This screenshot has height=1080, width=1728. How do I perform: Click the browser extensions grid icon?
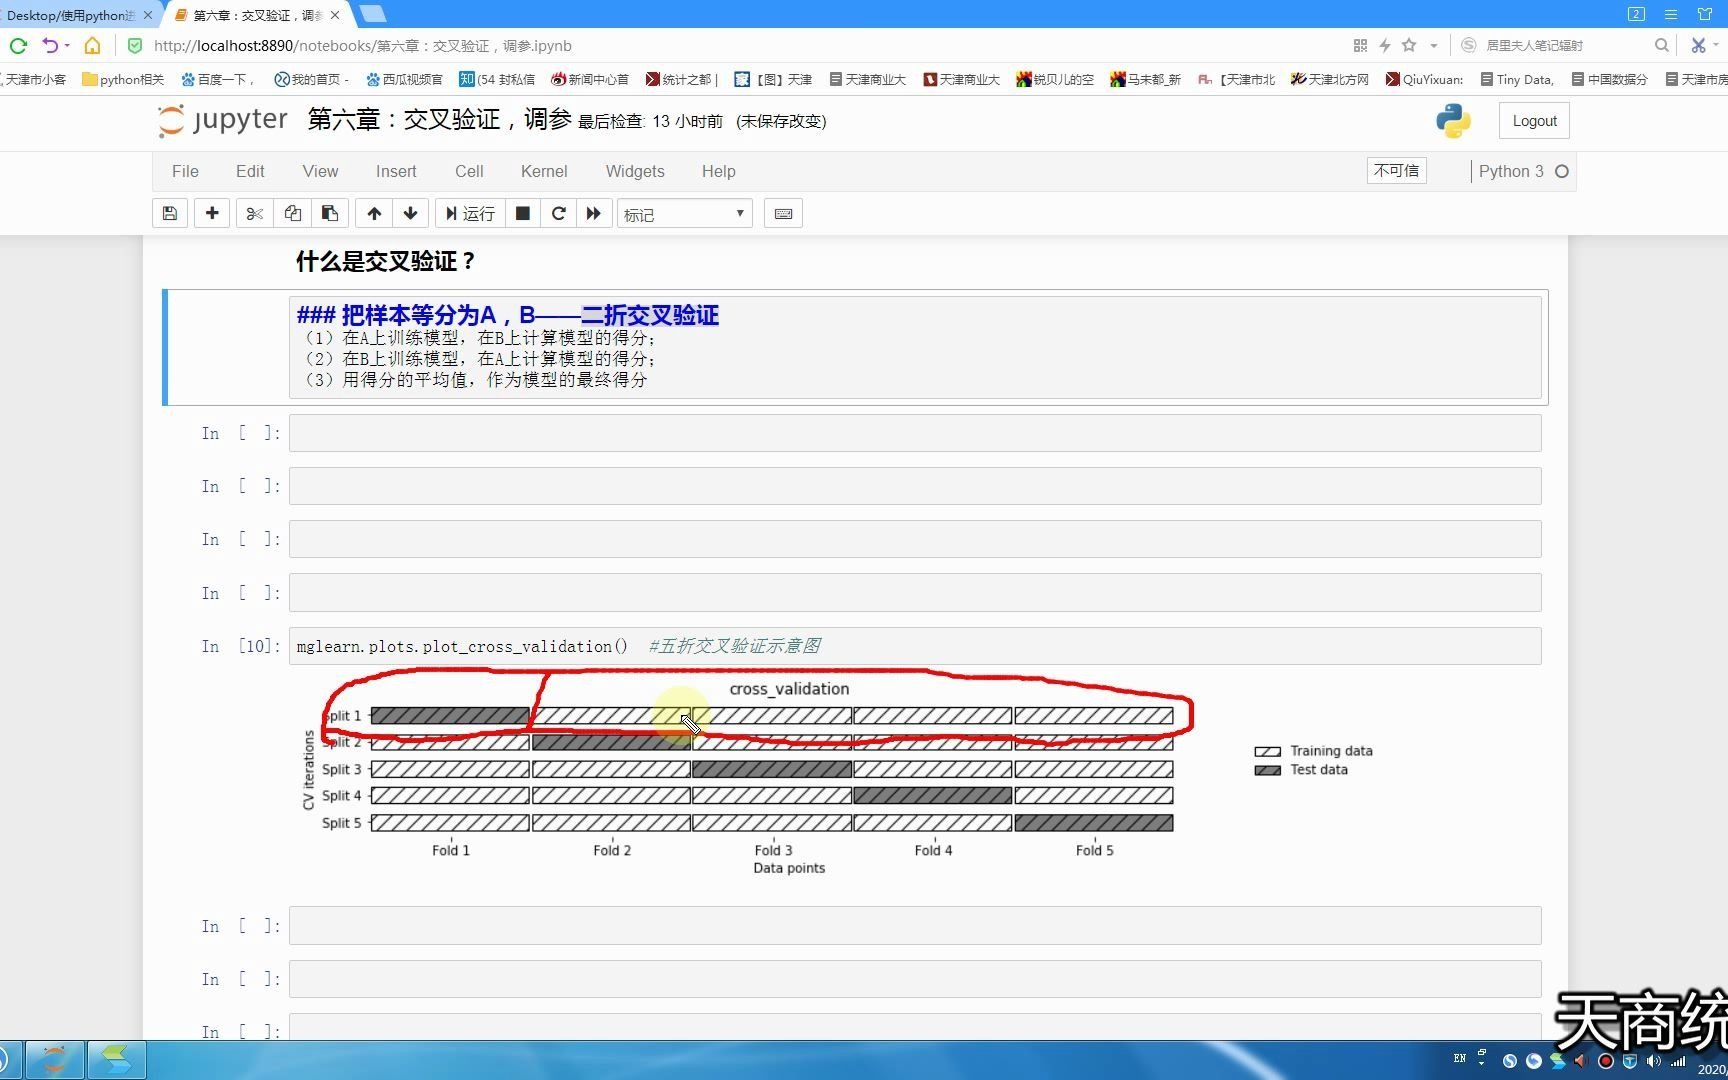1360,45
